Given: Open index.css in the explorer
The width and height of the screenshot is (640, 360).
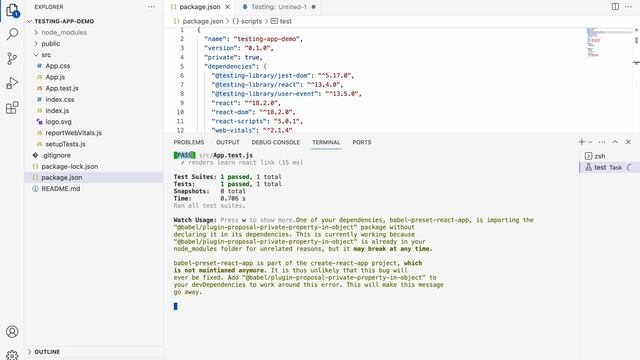Looking at the screenshot, I should [x=60, y=100].
